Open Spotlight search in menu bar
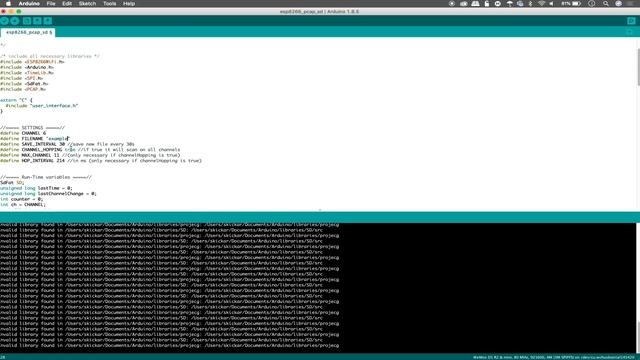 pos(606,4)
